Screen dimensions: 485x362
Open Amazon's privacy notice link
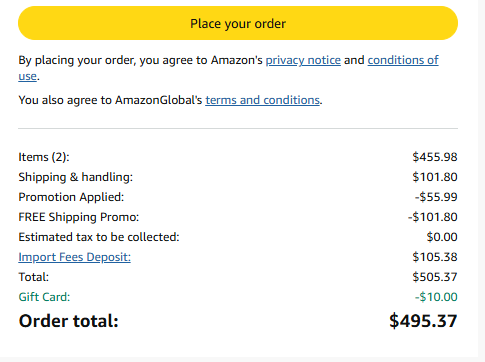[303, 60]
